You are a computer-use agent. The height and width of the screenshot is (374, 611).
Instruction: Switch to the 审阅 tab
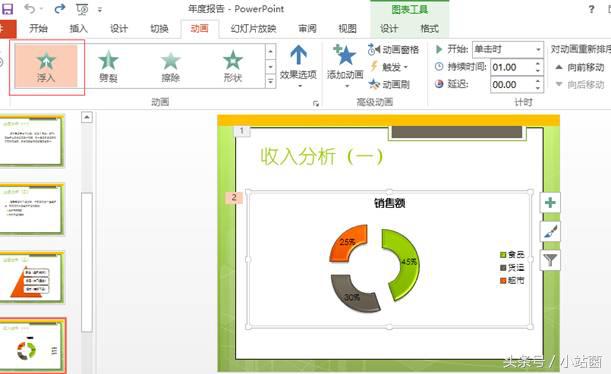[307, 28]
